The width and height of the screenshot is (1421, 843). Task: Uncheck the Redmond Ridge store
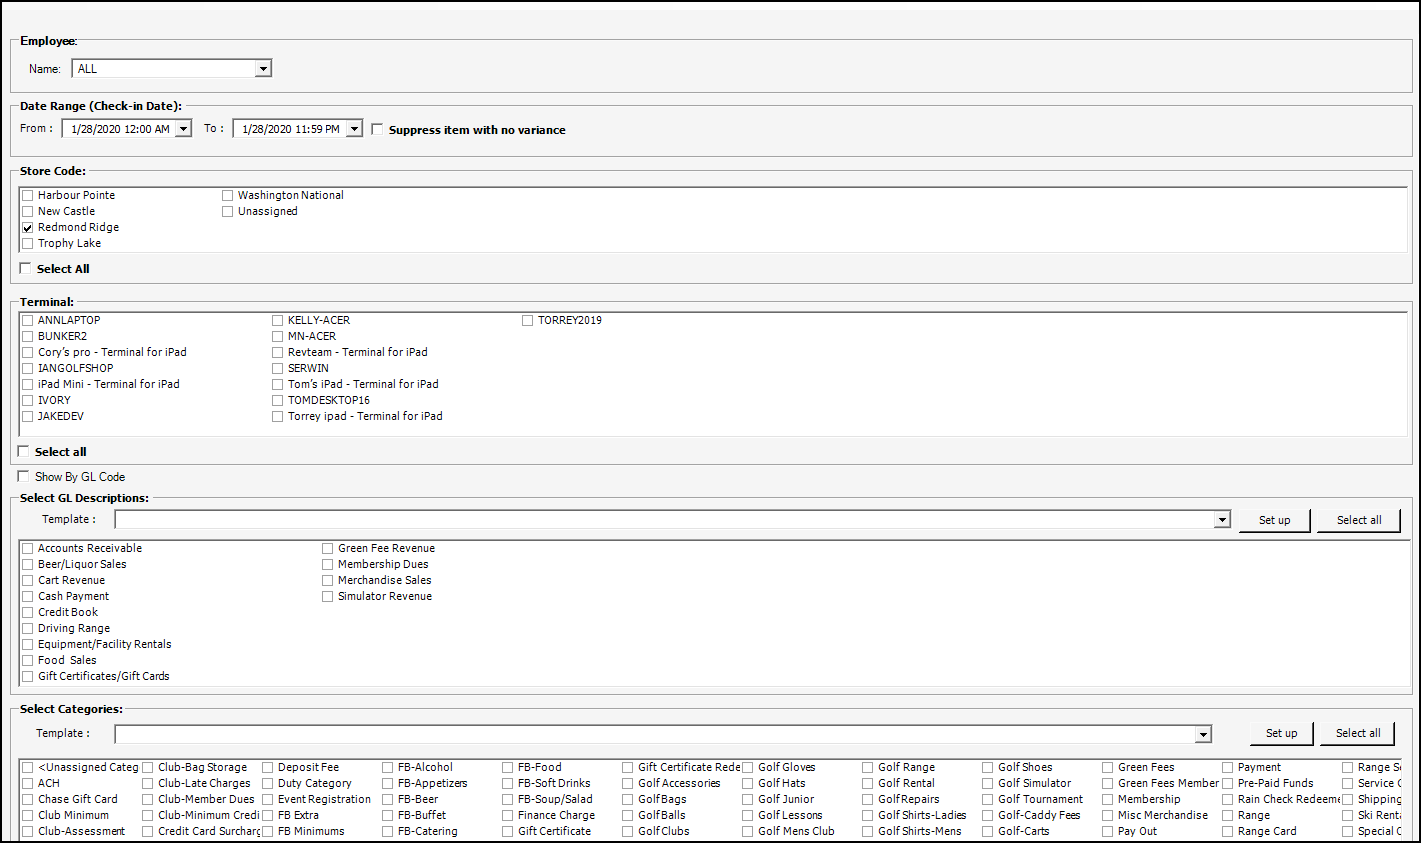tap(28, 228)
